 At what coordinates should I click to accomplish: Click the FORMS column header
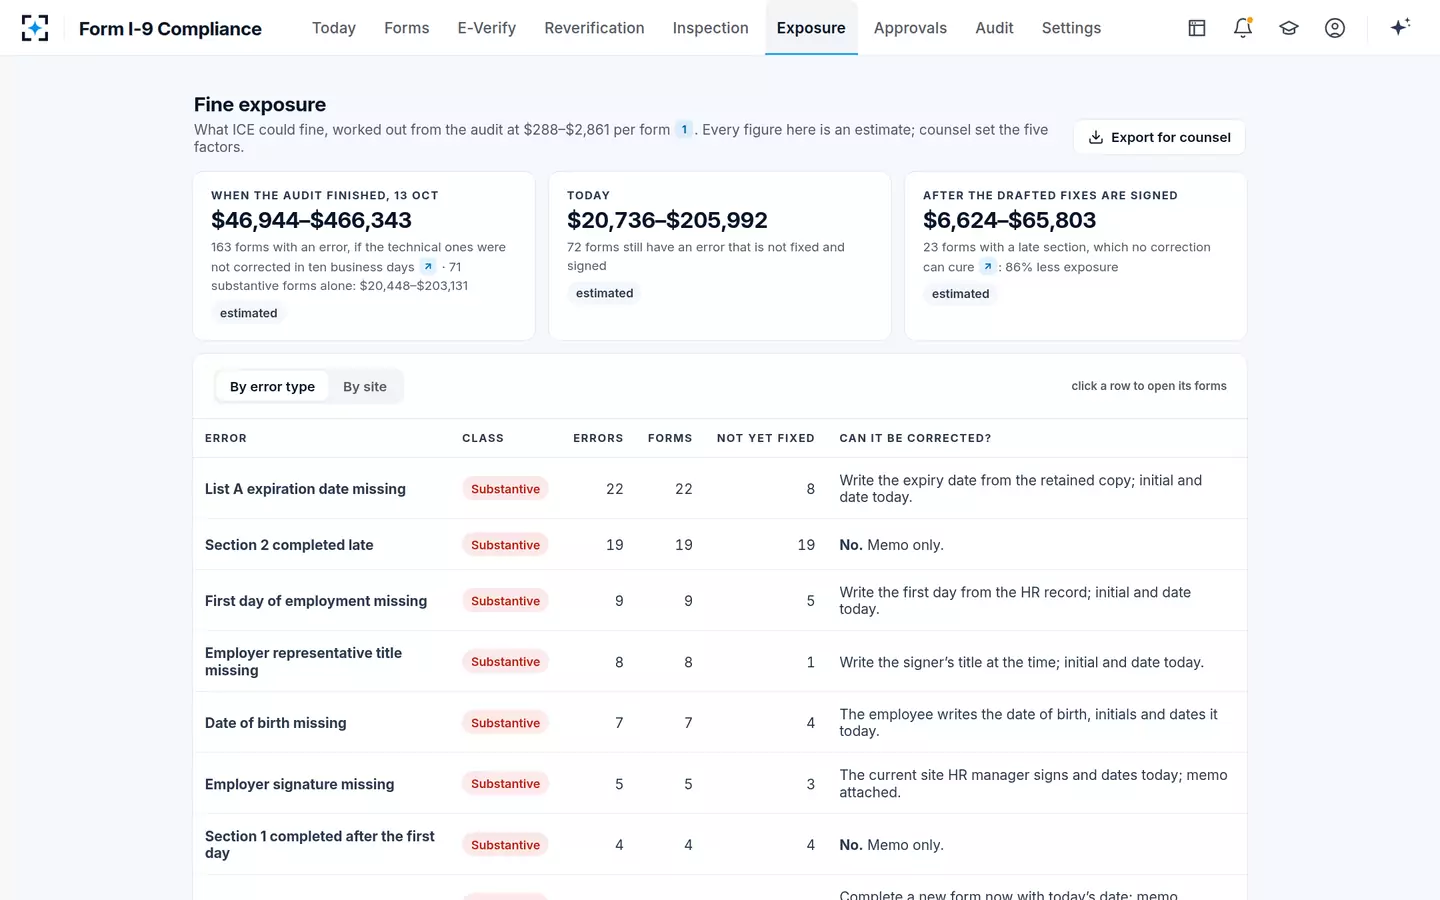click(670, 438)
